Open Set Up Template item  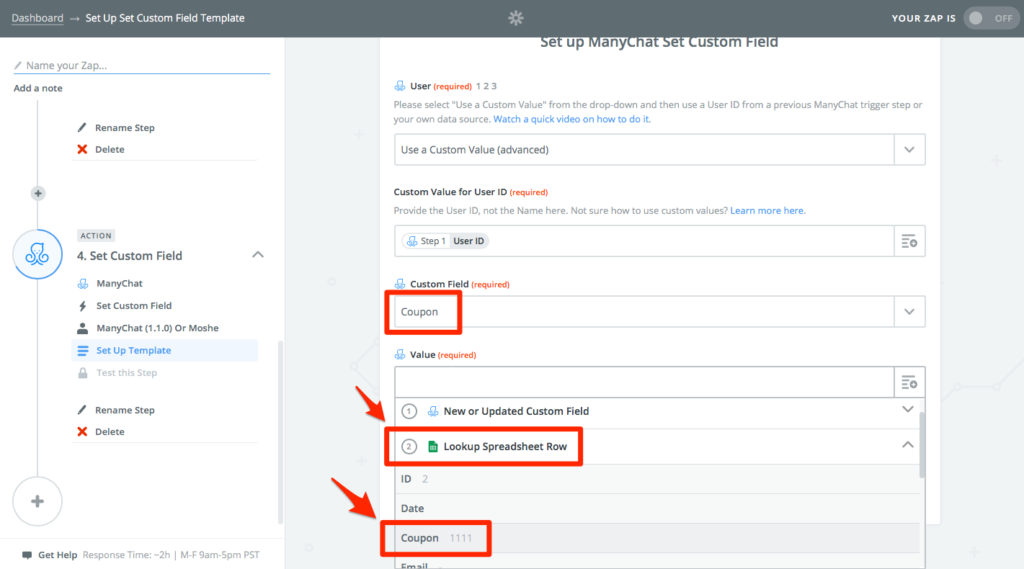click(165, 351)
